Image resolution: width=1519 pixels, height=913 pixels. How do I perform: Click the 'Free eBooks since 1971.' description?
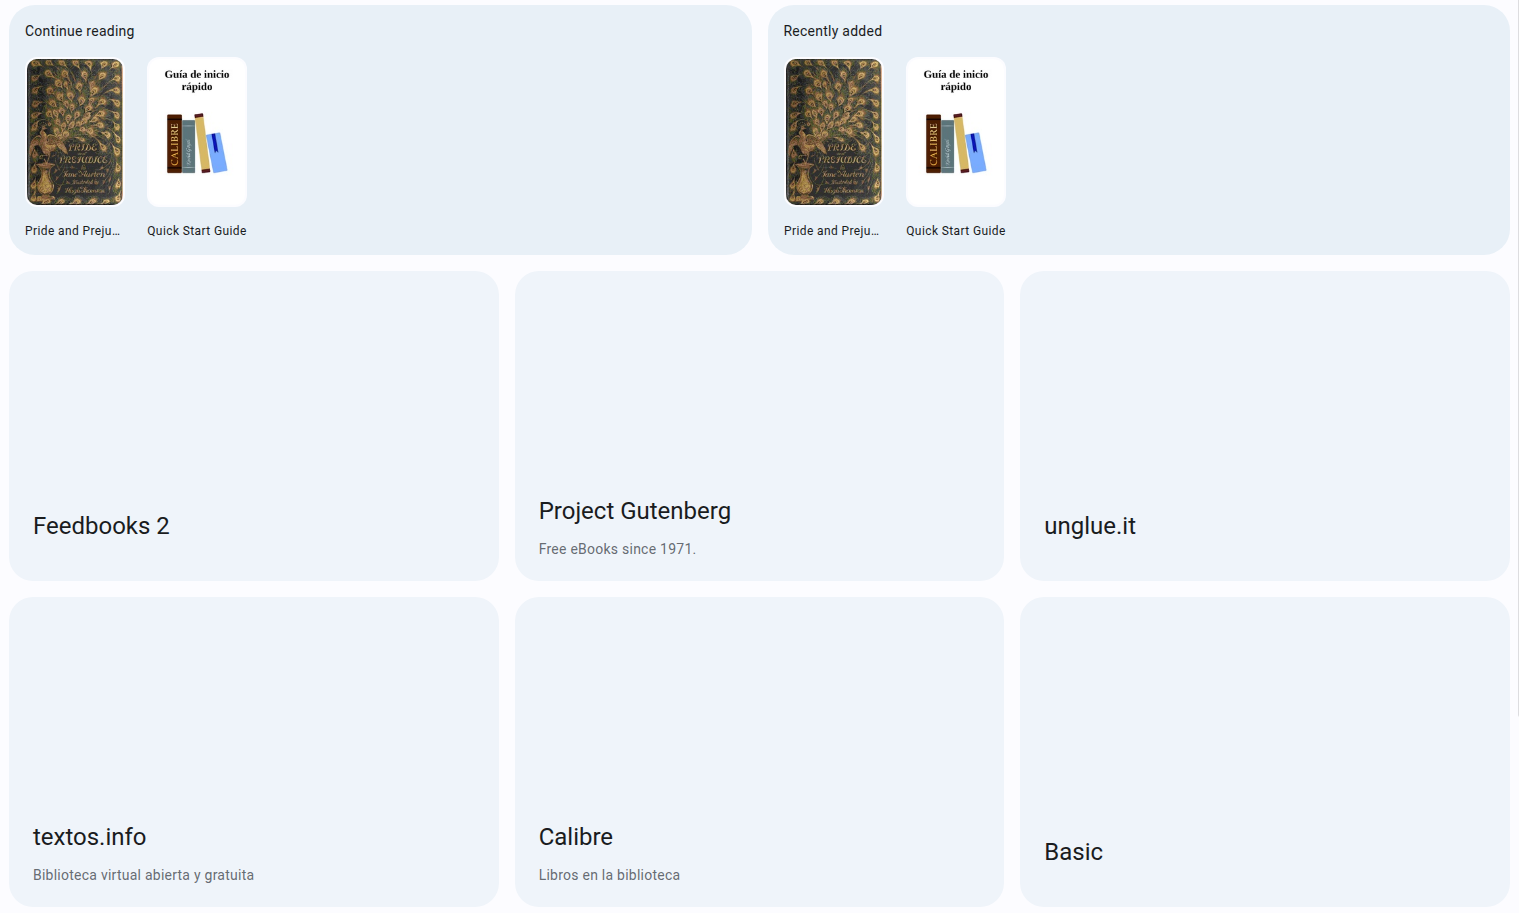[x=617, y=549]
